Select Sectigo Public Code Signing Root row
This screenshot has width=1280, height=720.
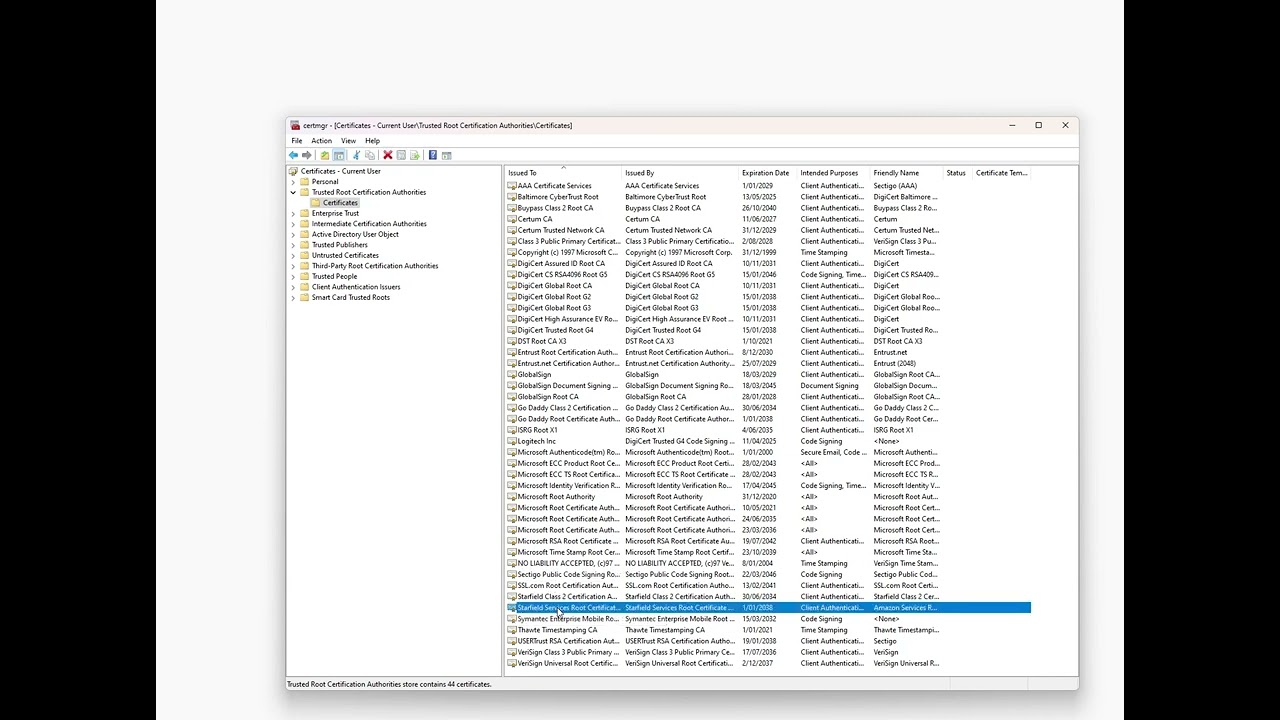point(768,575)
